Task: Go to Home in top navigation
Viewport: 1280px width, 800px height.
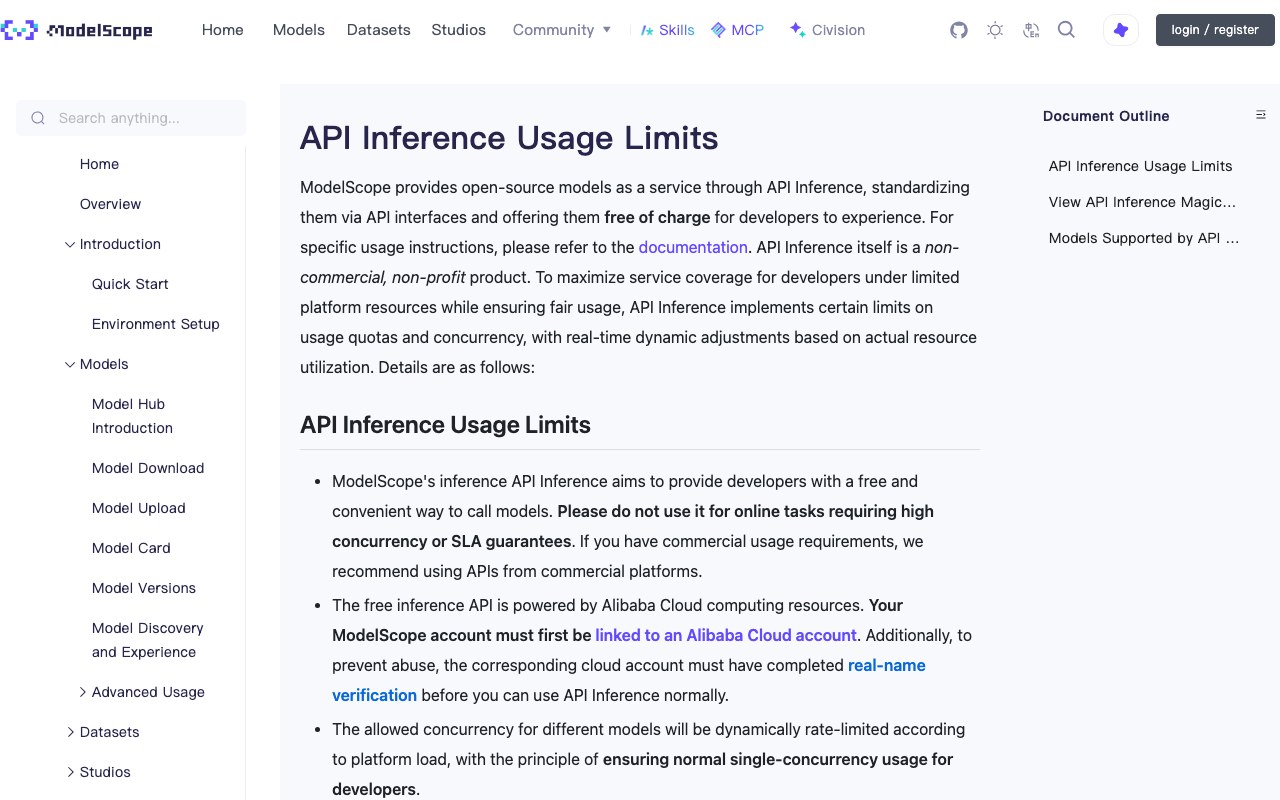Action: click(x=223, y=30)
